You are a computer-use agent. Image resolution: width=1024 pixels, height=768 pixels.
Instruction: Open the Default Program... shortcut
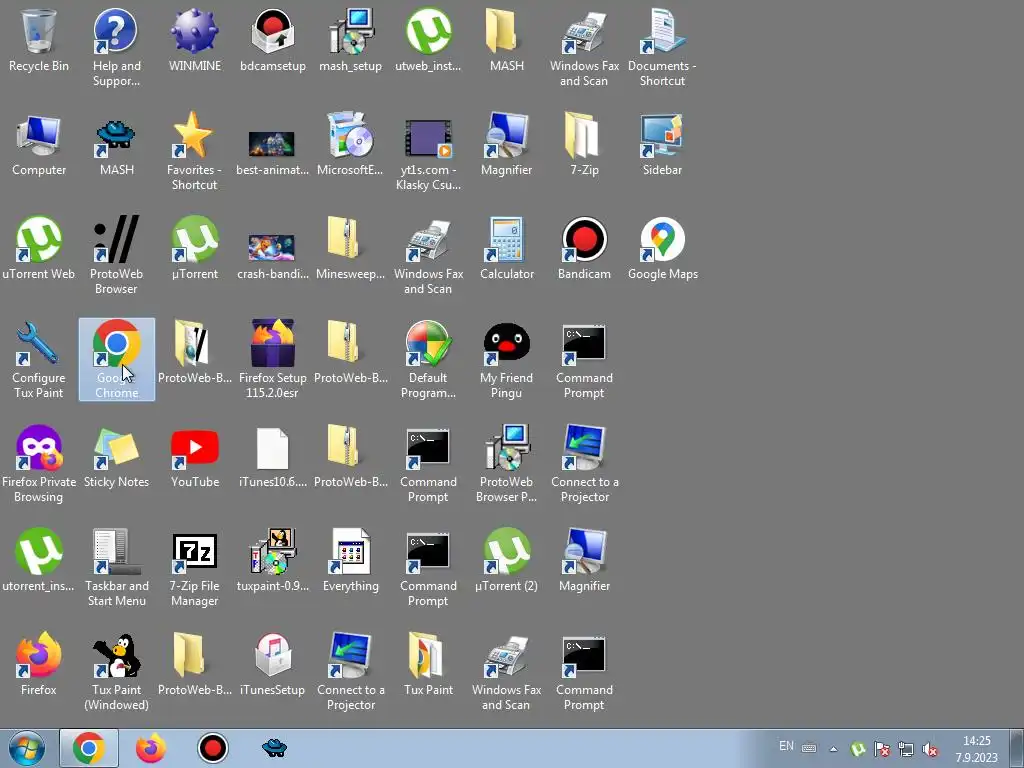click(428, 359)
